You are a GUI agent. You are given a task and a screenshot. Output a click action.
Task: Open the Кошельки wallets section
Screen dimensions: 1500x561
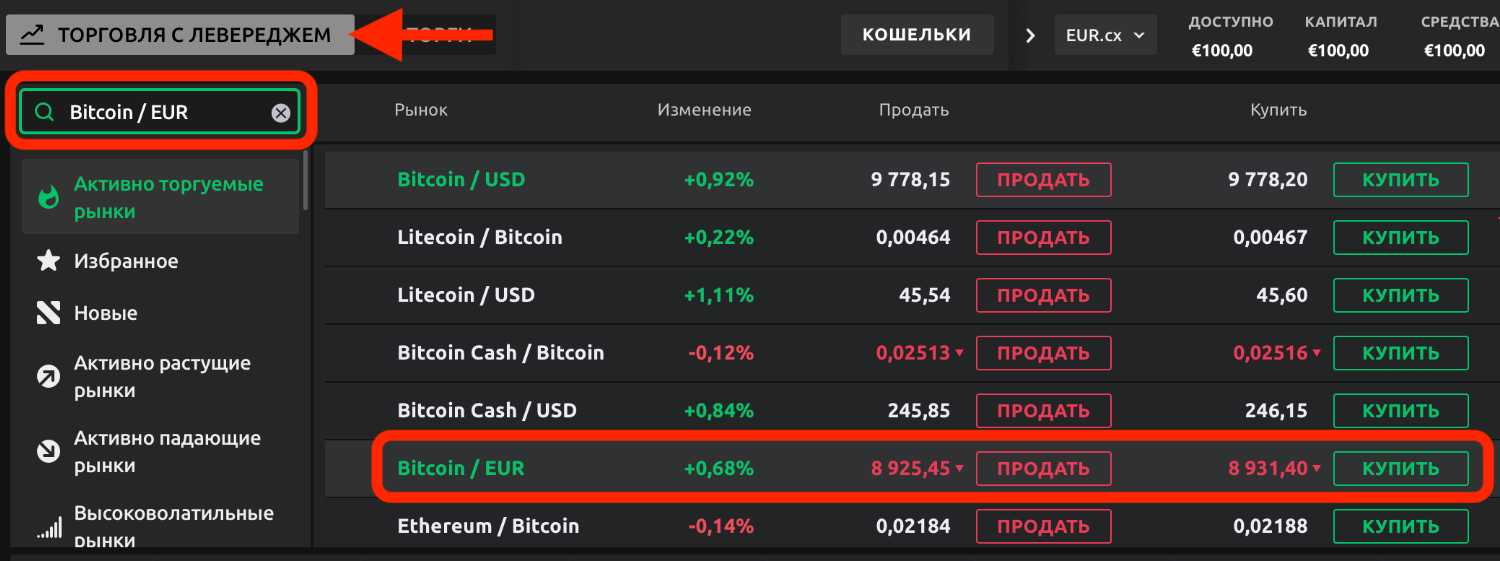[917, 35]
